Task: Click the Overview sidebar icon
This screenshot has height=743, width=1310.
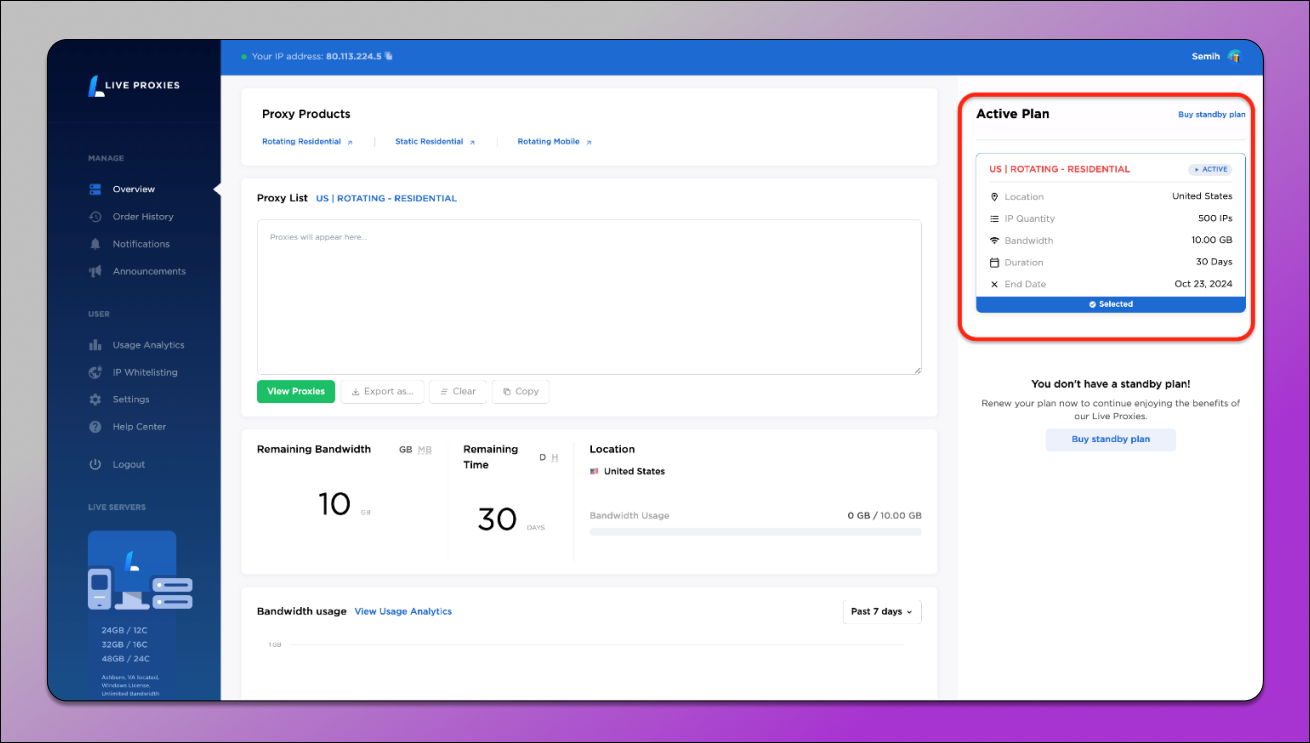Action: pyautogui.click(x=96, y=189)
